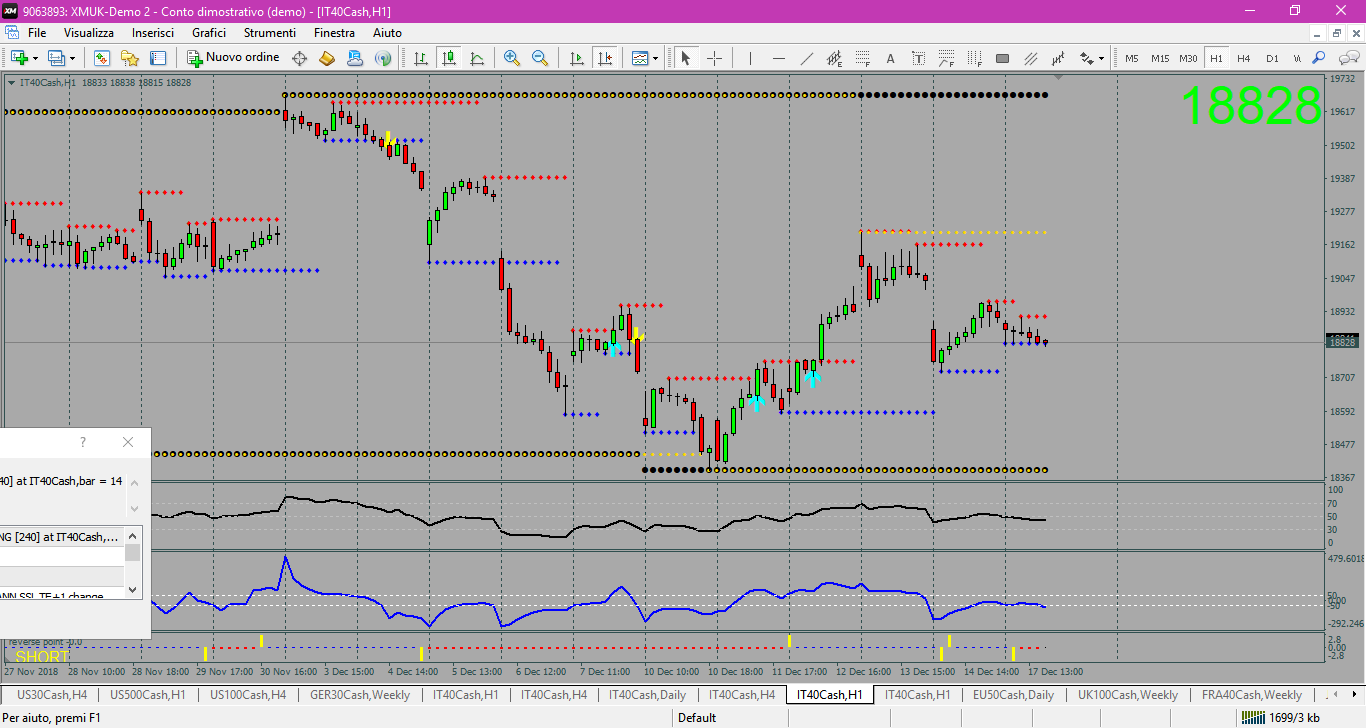Open the search magnifier icon
The image size is (1366, 728).
tap(1319, 58)
